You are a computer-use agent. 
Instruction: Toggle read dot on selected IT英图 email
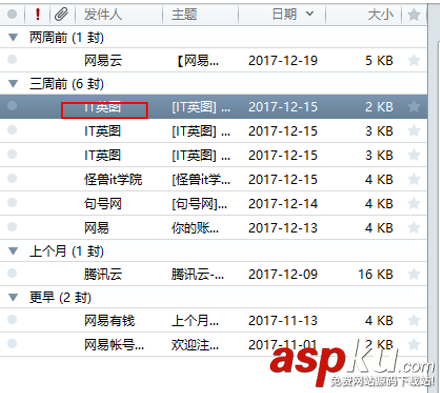(x=12, y=106)
